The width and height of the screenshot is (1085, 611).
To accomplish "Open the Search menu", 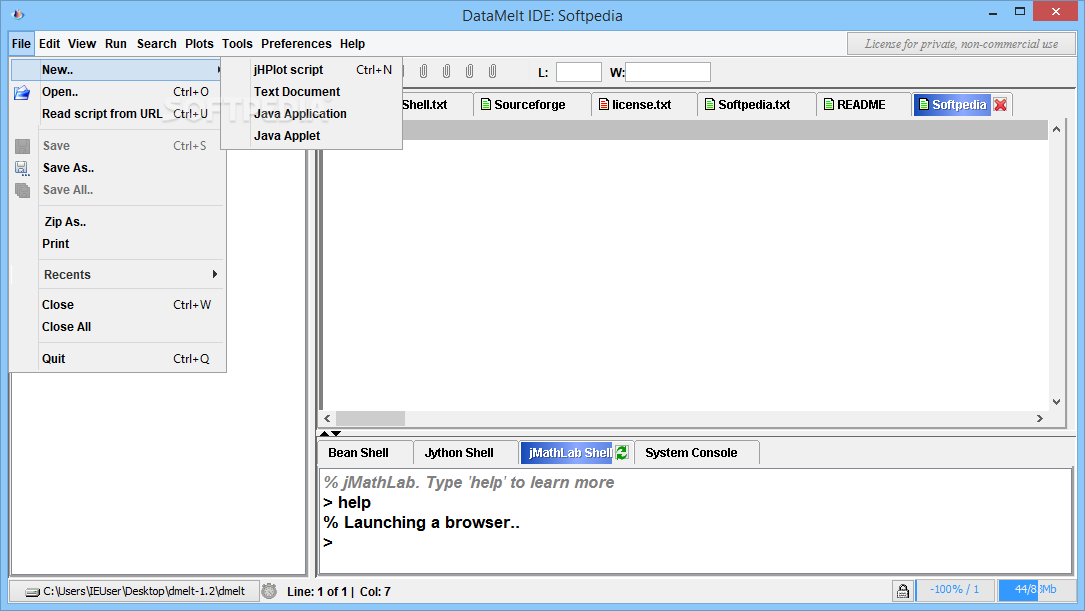I will [156, 44].
